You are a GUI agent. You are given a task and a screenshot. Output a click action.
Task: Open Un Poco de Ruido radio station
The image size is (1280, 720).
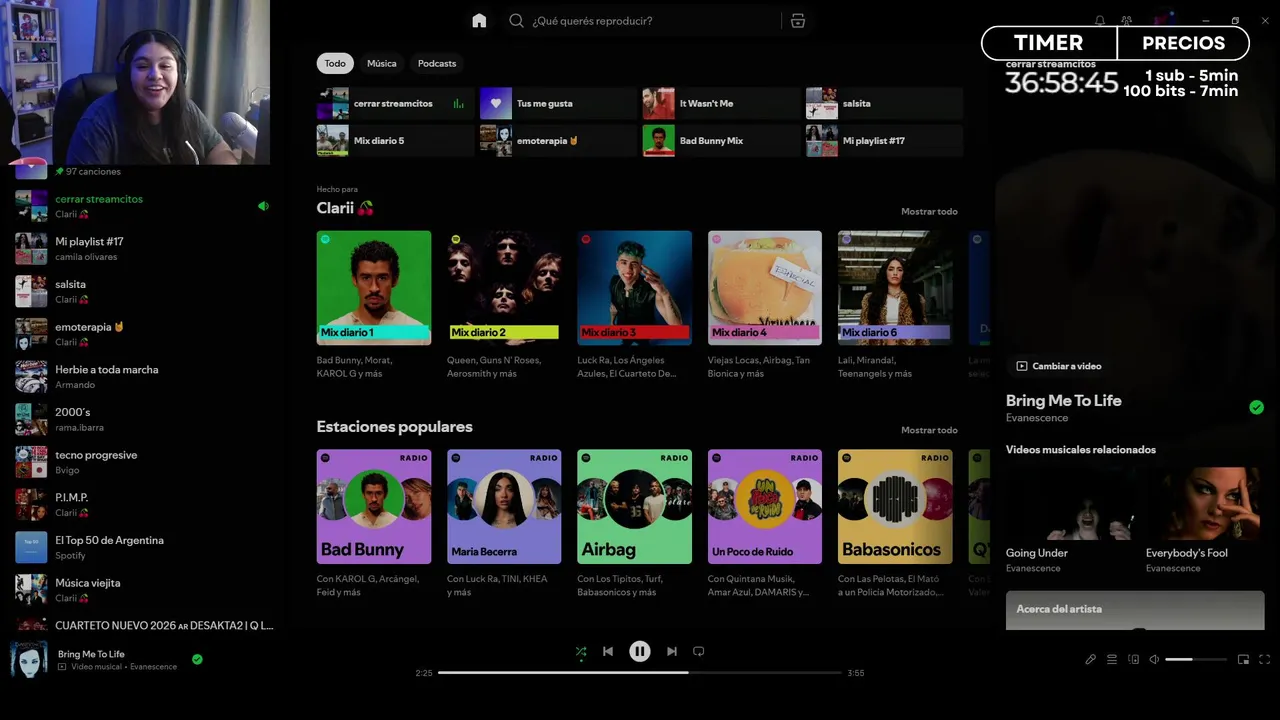[765, 523]
